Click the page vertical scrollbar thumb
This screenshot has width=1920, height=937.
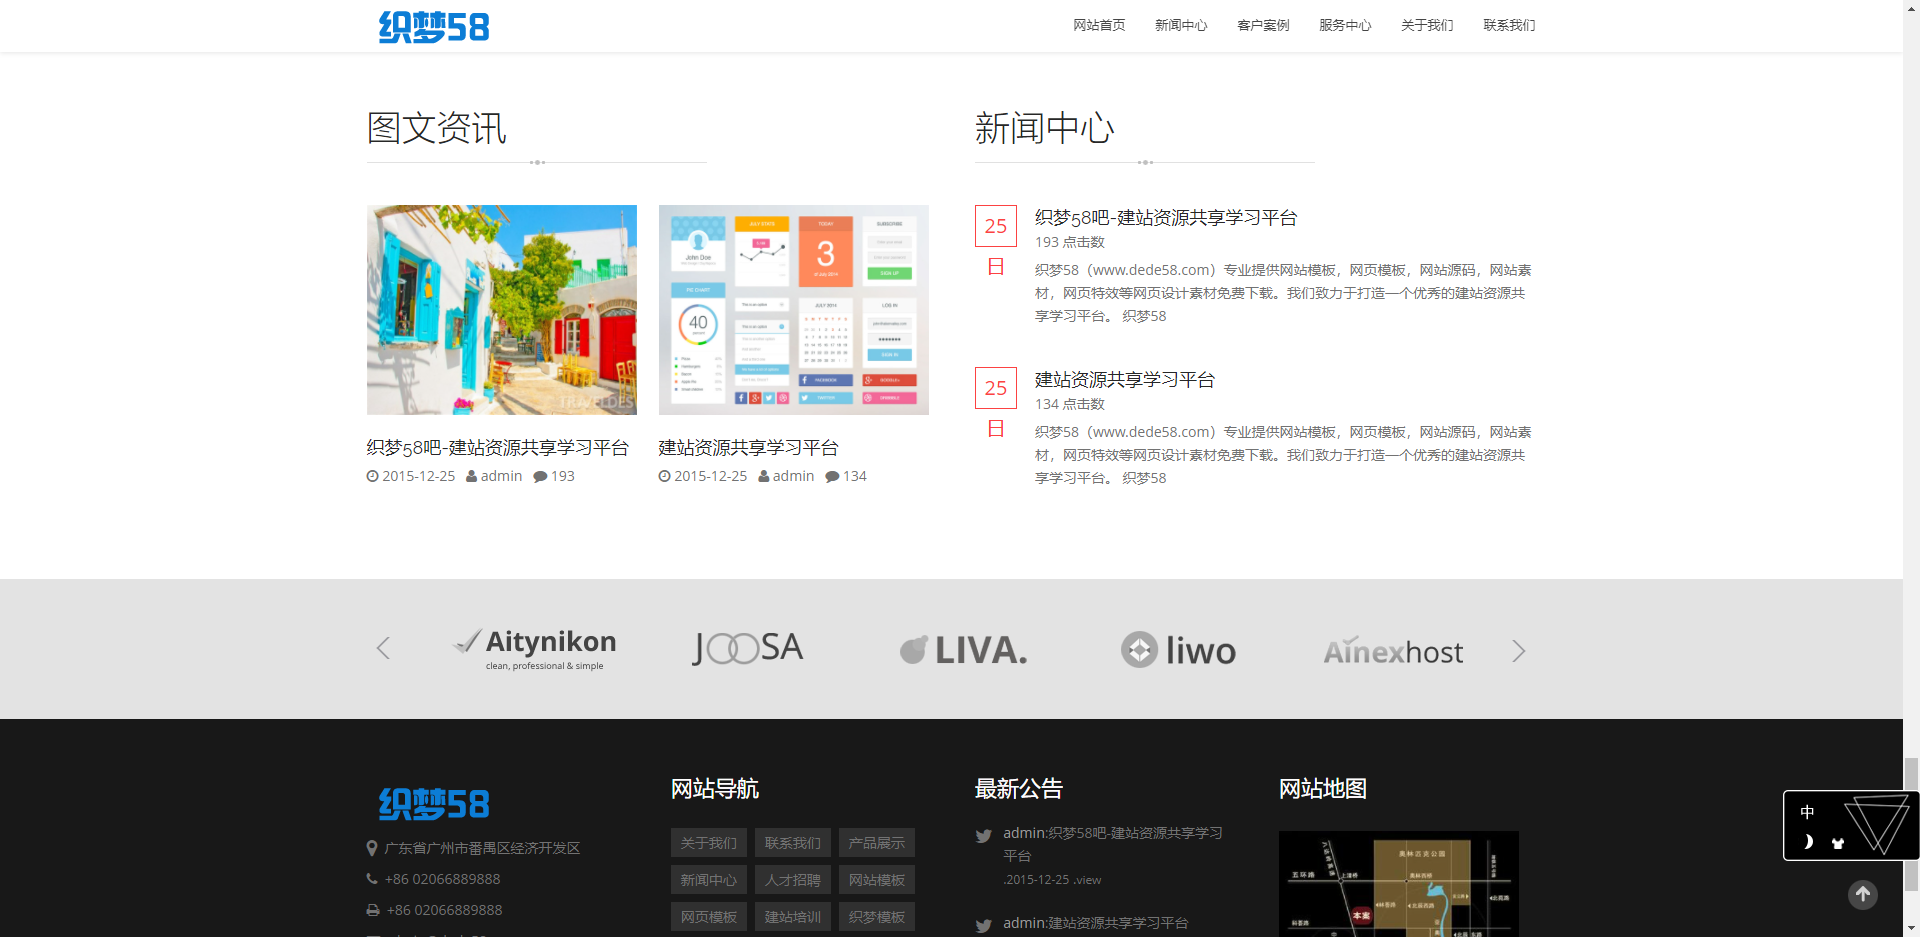point(1911,823)
